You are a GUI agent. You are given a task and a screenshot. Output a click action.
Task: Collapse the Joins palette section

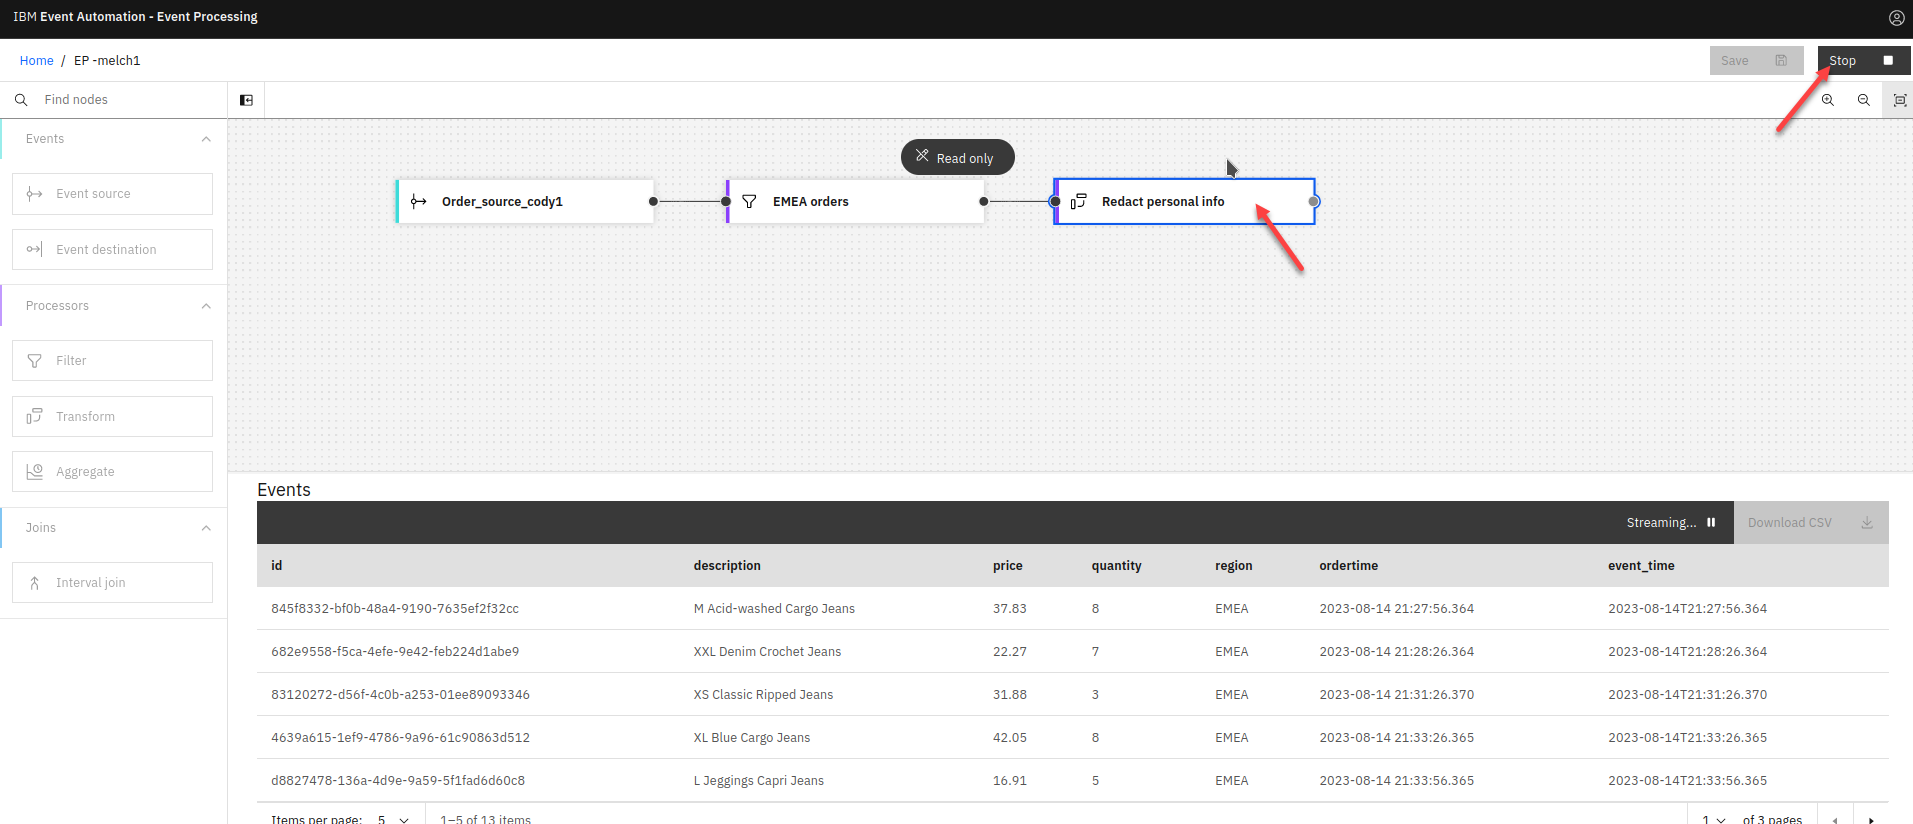pos(206,528)
